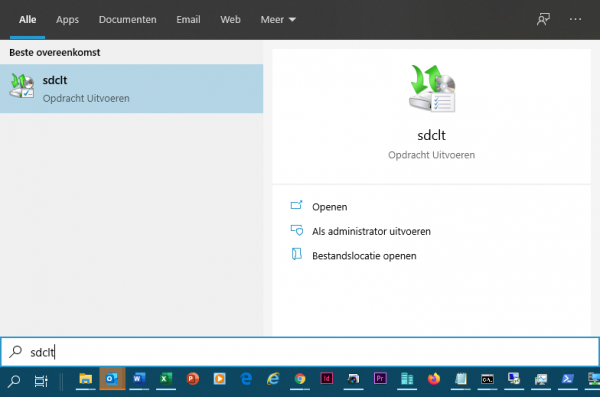Viewport: 600px width, 397px height.
Task: Click Openen action
Action: 329,207
